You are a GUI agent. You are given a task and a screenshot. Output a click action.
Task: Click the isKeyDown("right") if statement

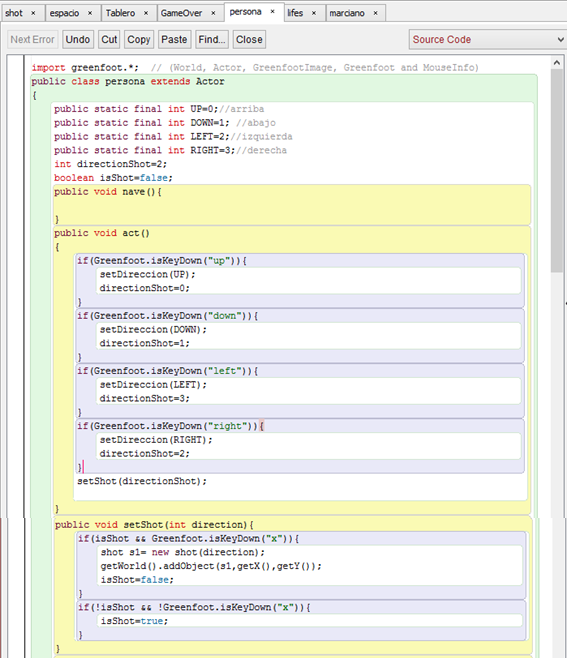pos(170,426)
